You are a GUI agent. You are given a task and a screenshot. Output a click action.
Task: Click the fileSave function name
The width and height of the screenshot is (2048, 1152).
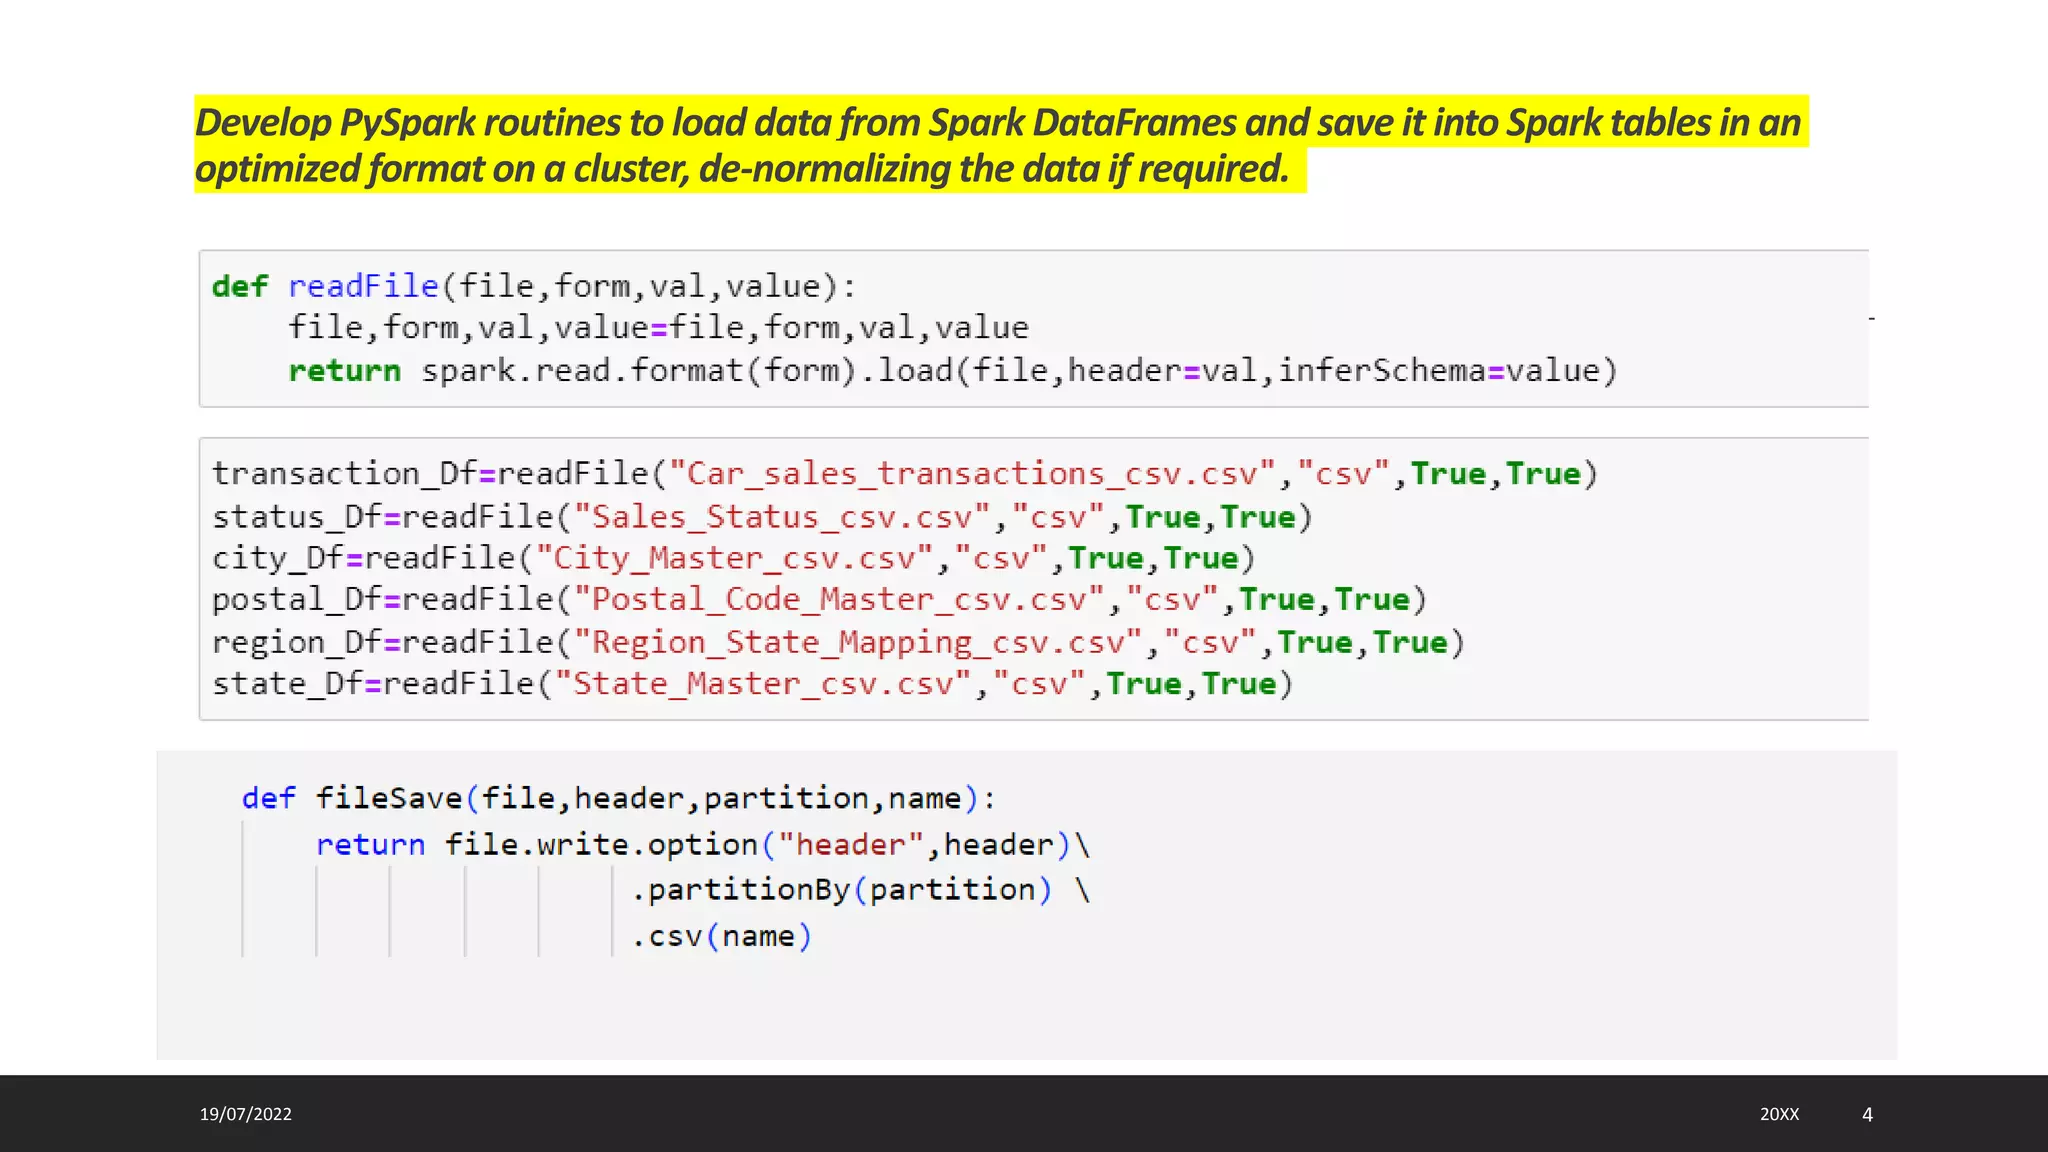point(389,798)
